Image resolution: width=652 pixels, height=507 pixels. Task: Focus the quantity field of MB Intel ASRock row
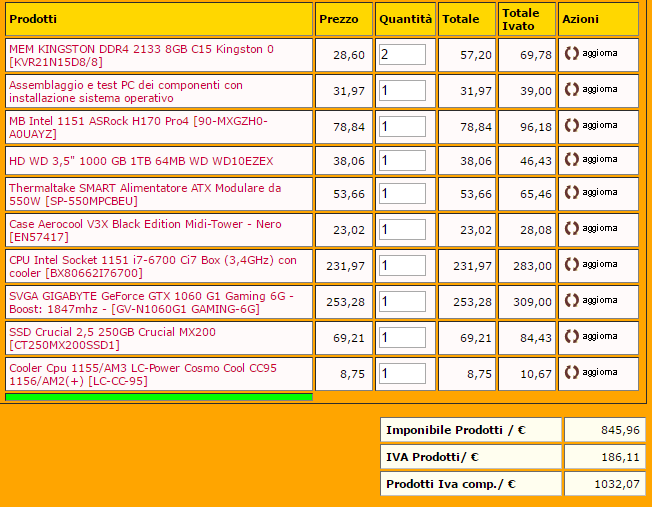tap(402, 126)
